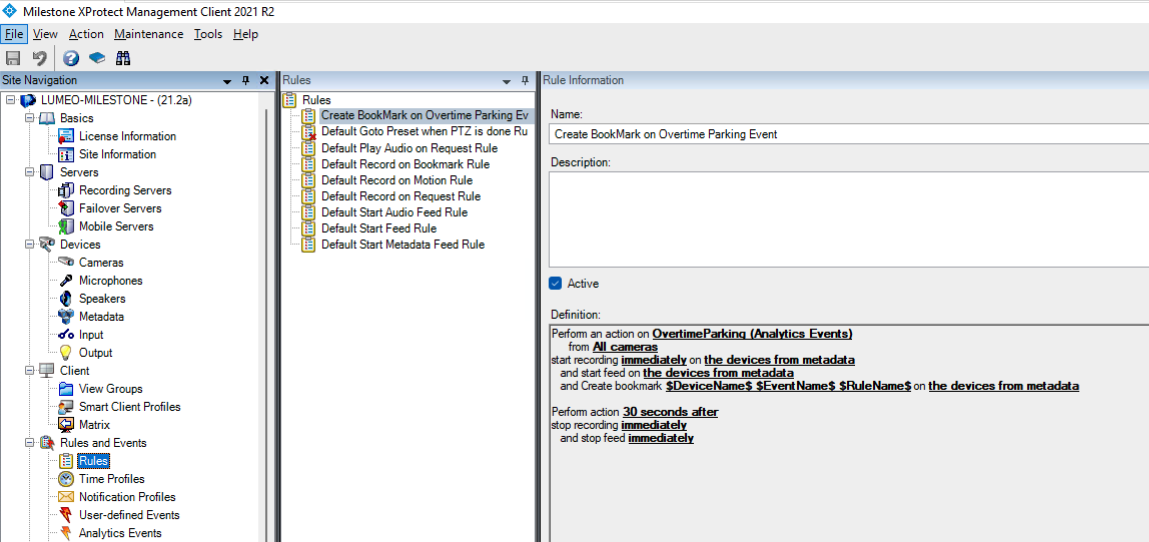Click the Speakers device icon

(67, 299)
